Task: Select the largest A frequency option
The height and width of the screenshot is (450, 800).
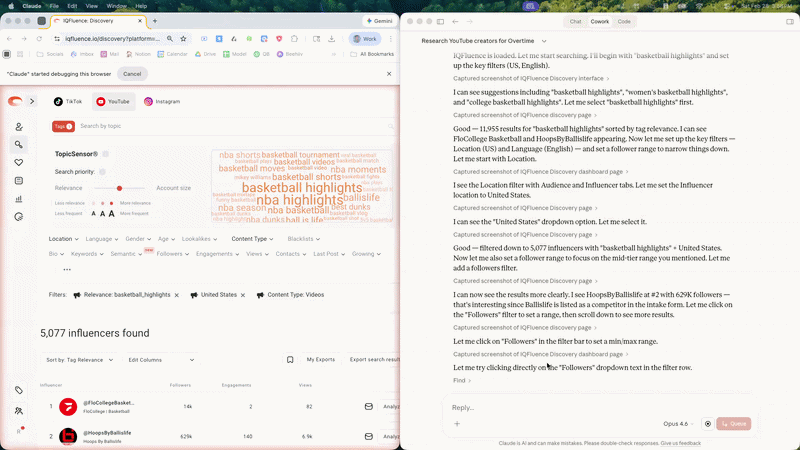Action: click(x=111, y=214)
